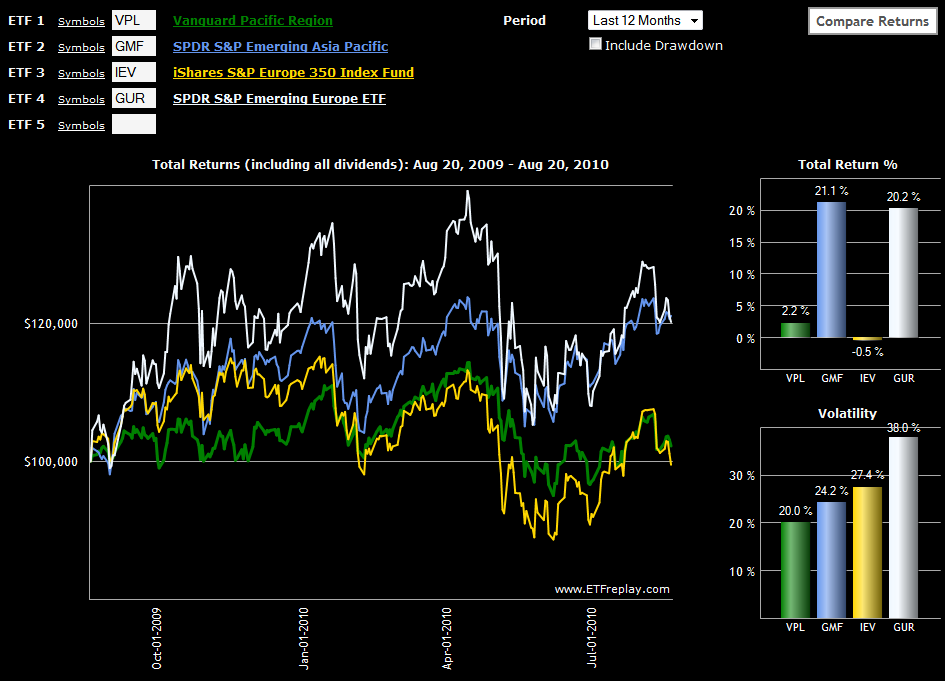Screen dimensions: 945x681
Task: Click the Oct-01-2009 axis date label
Action: [157, 639]
